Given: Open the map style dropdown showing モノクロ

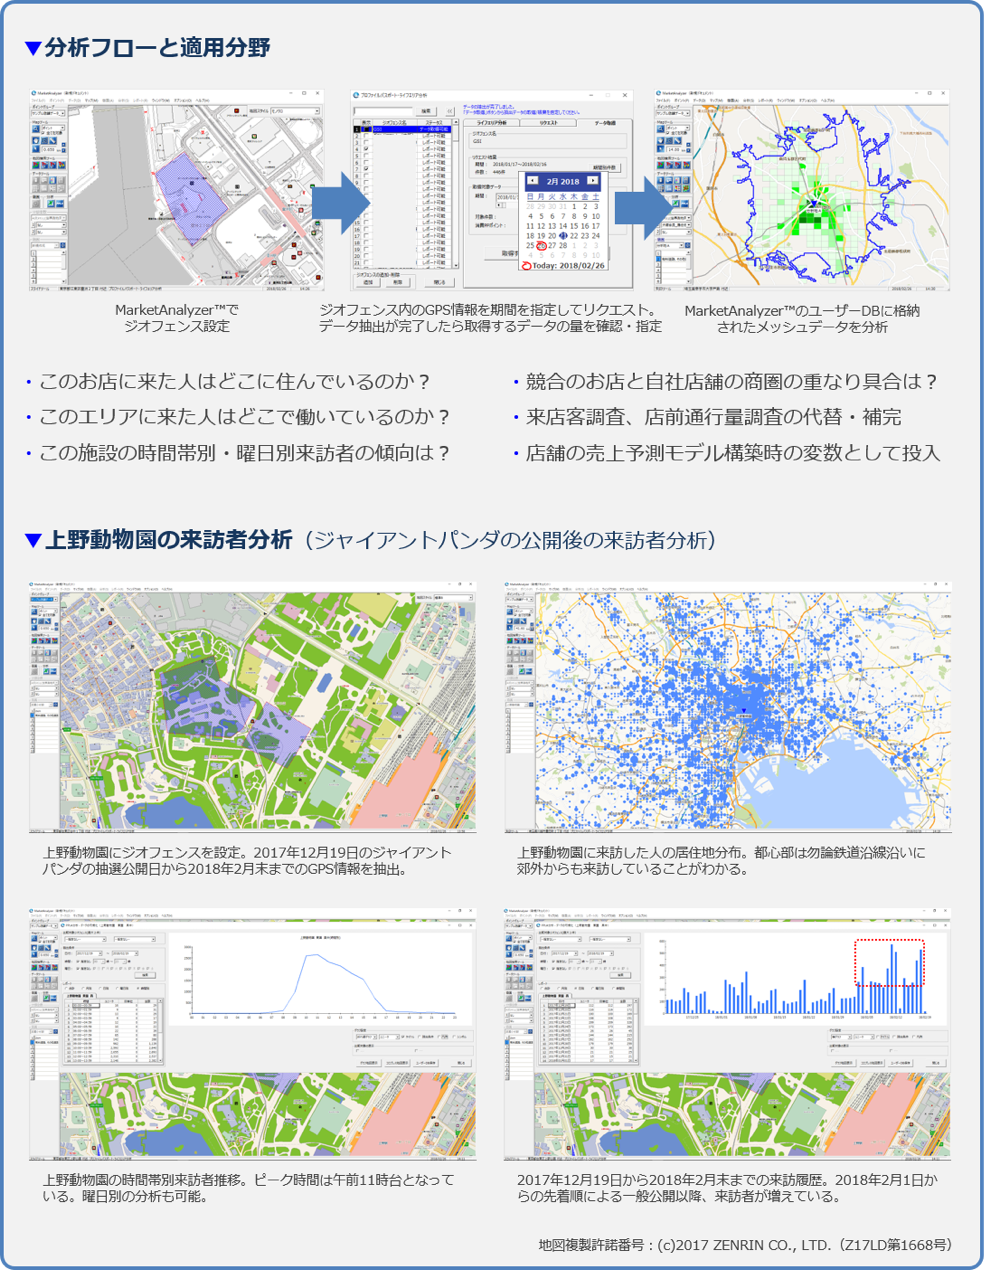Looking at the screenshot, I should point(296,112).
